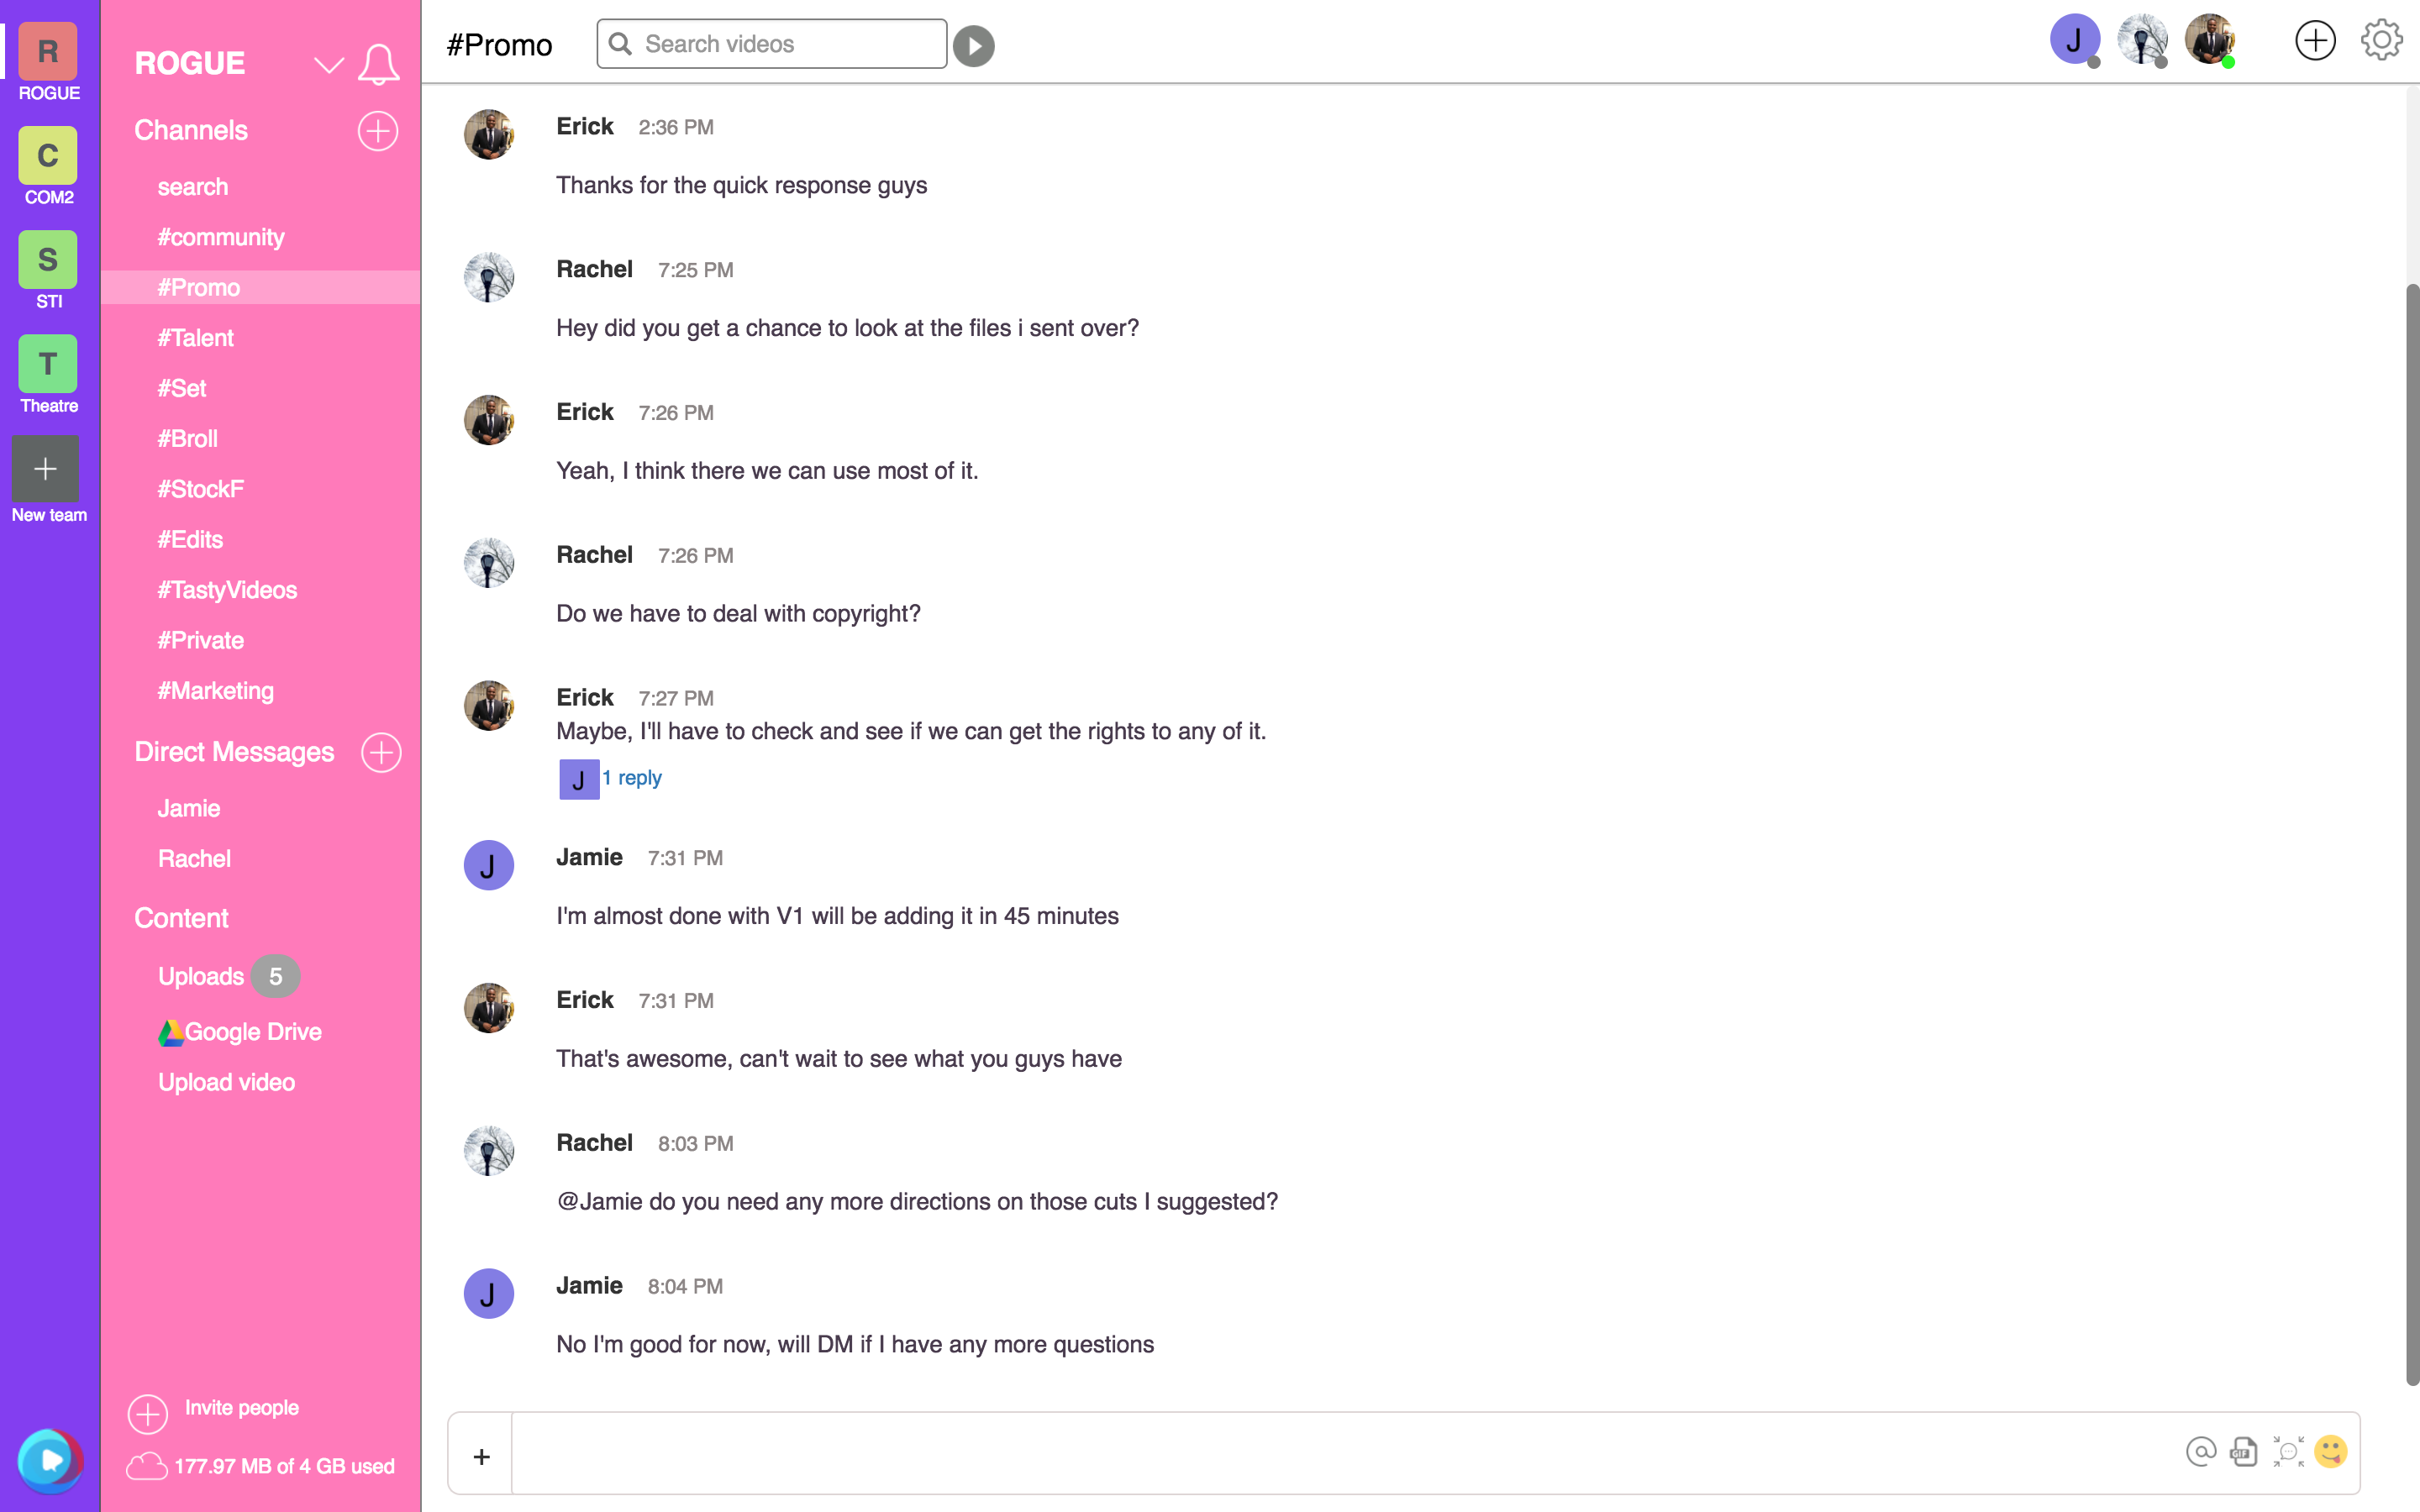Click the mention @ icon in message box
Image resolution: width=2420 pixels, height=1512 pixels.
[x=2201, y=1451]
